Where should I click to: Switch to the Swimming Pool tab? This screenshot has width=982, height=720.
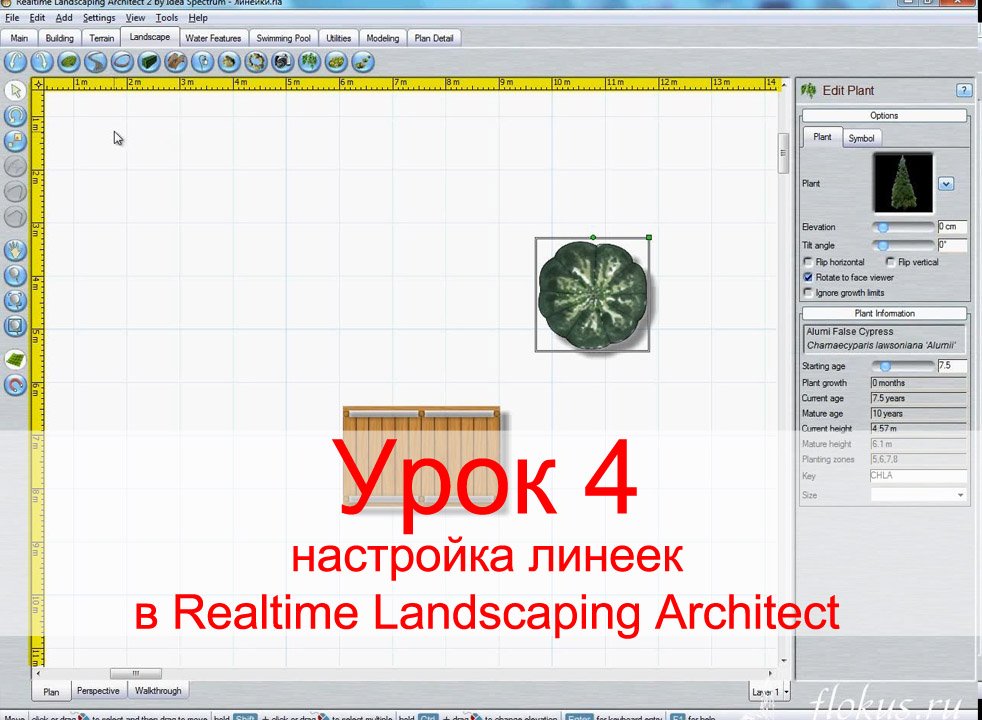(x=283, y=38)
